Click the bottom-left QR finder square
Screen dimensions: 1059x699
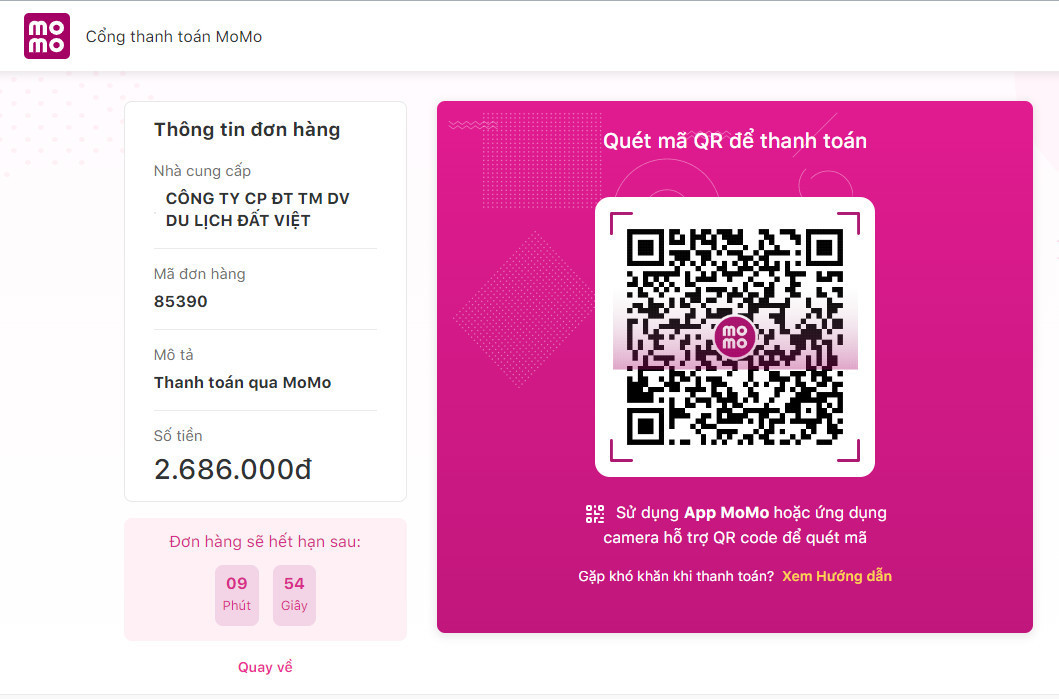click(x=646, y=426)
